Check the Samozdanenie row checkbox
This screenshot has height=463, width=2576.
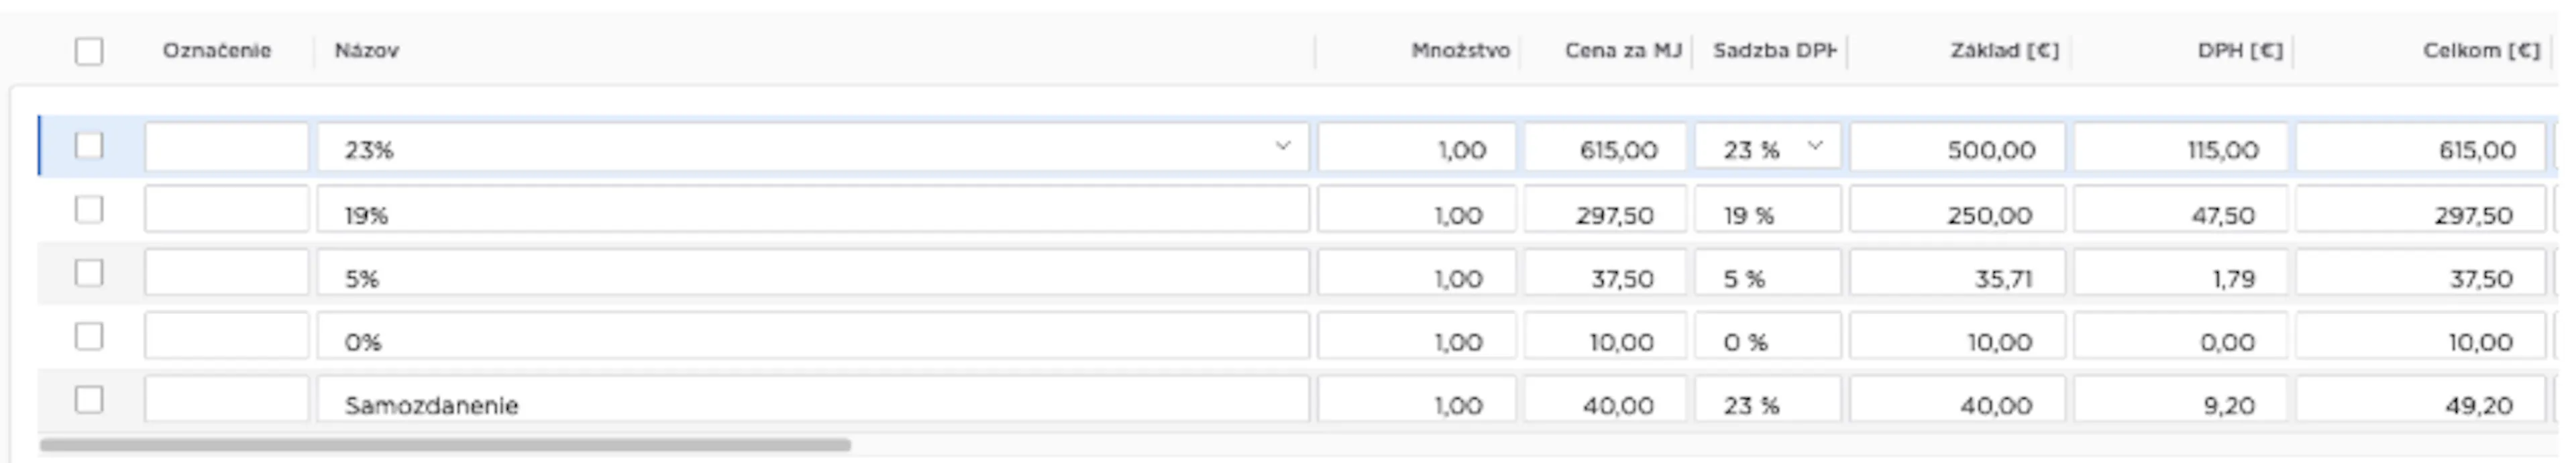[x=89, y=400]
